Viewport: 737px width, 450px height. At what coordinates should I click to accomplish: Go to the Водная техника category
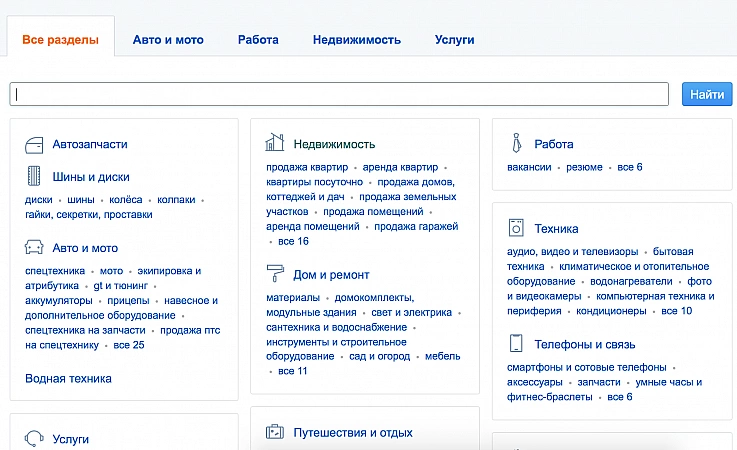(68, 378)
